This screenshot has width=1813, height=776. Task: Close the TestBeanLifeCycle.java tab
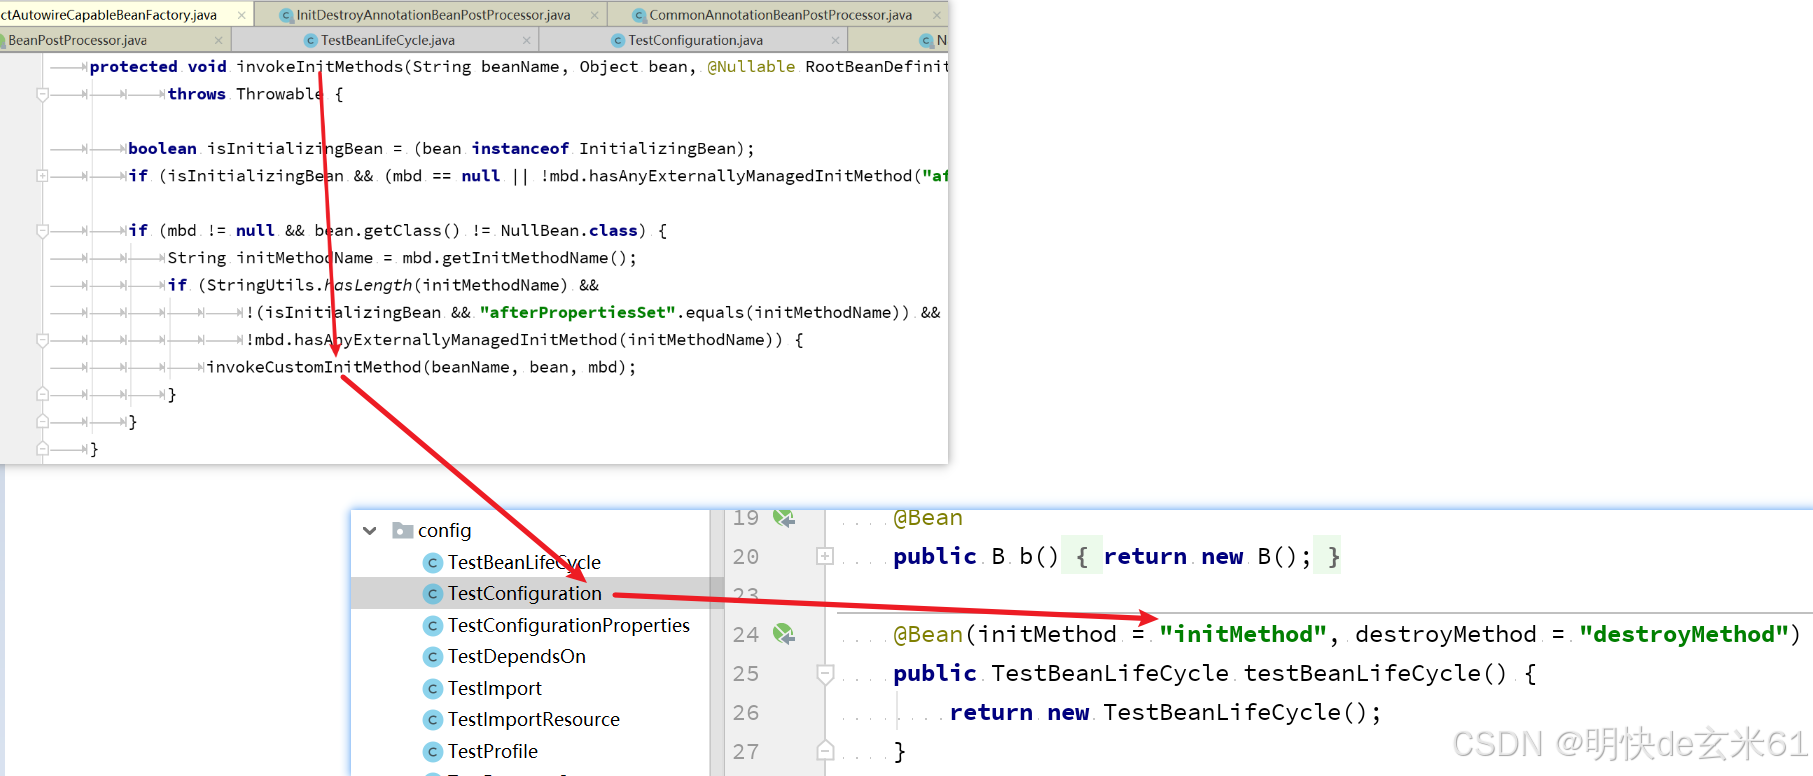click(527, 40)
